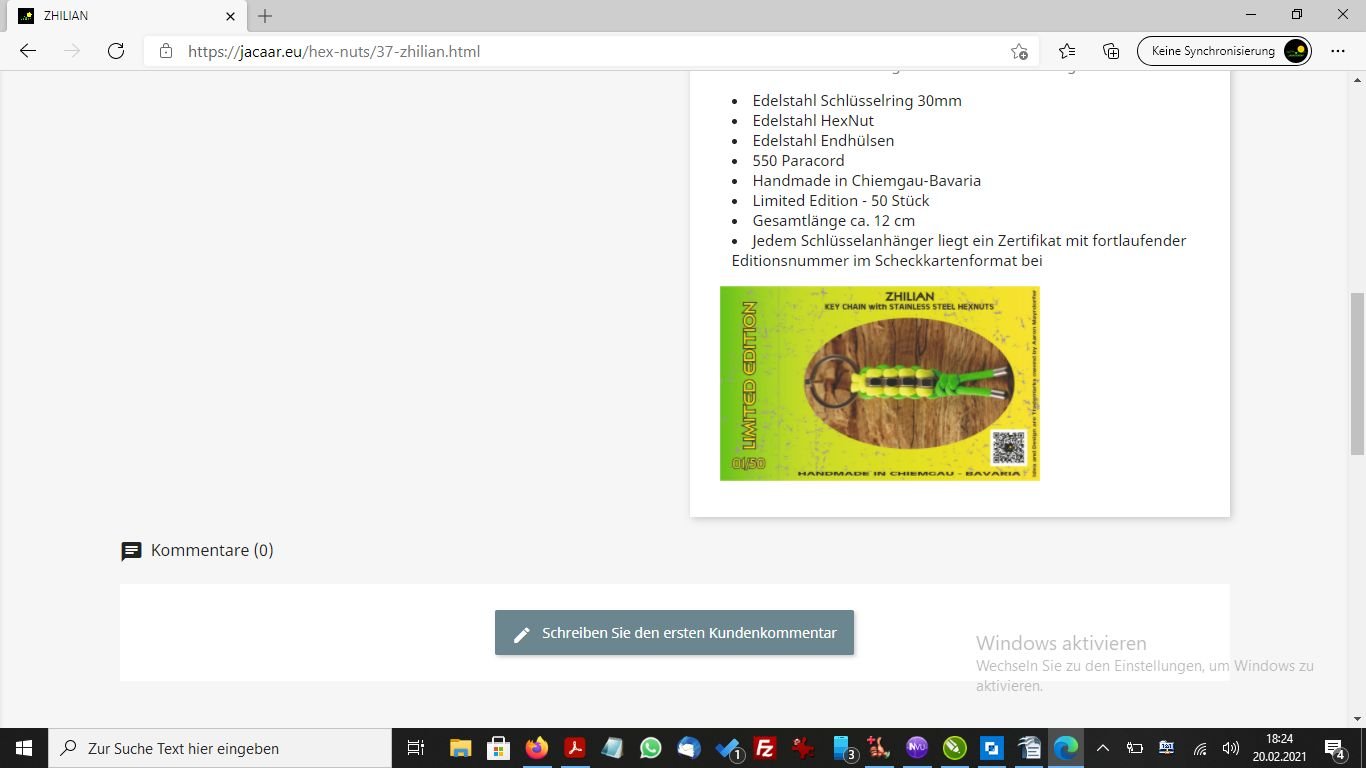Open the notification center icon

pyautogui.click(x=1335, y=748)
